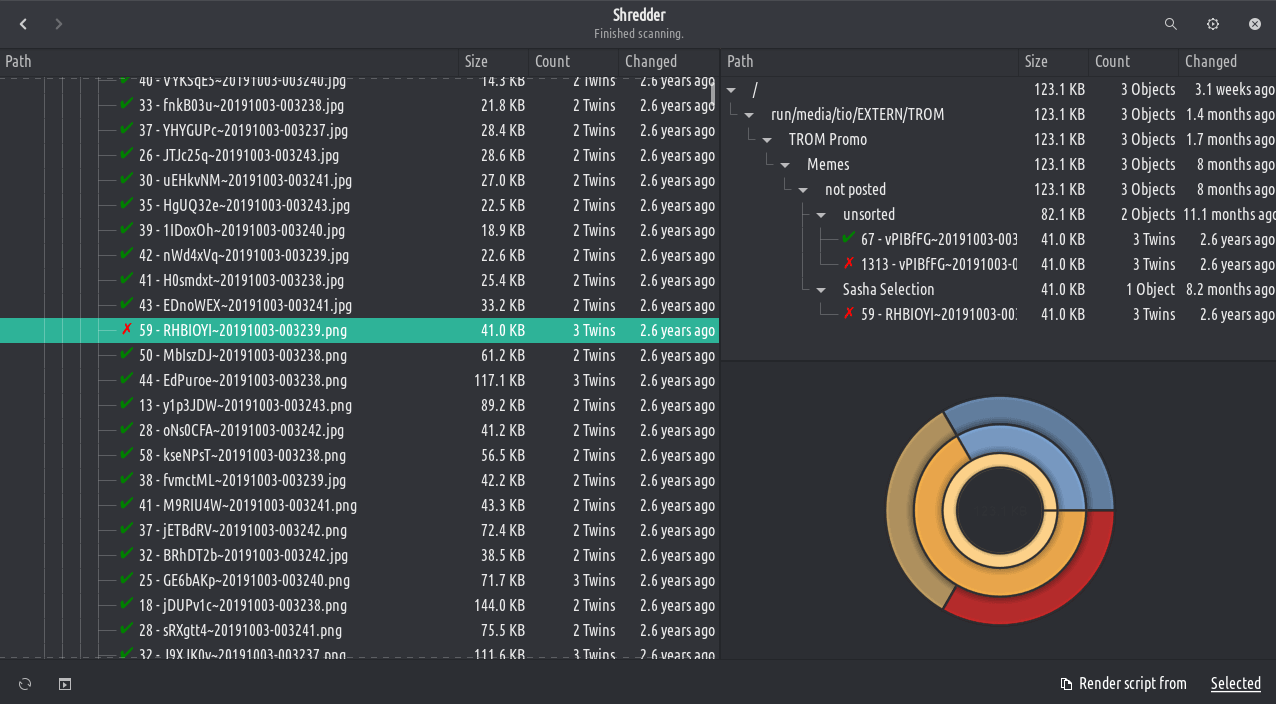The height and width of the screenshot is (704, 1276).
Task: Sort right panel by Changed column
Action: click(x=1211, y=61)
